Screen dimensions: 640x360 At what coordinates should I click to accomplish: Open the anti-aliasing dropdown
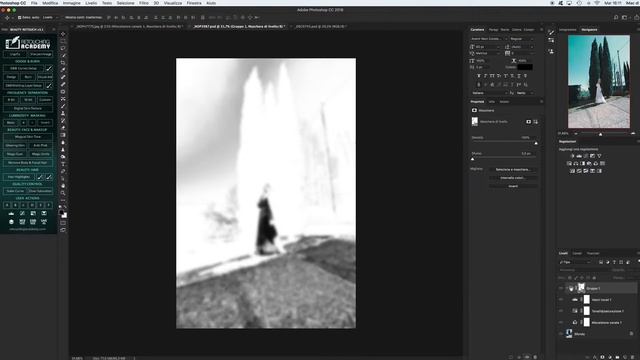pyautogui.click(x=524, y=93)
